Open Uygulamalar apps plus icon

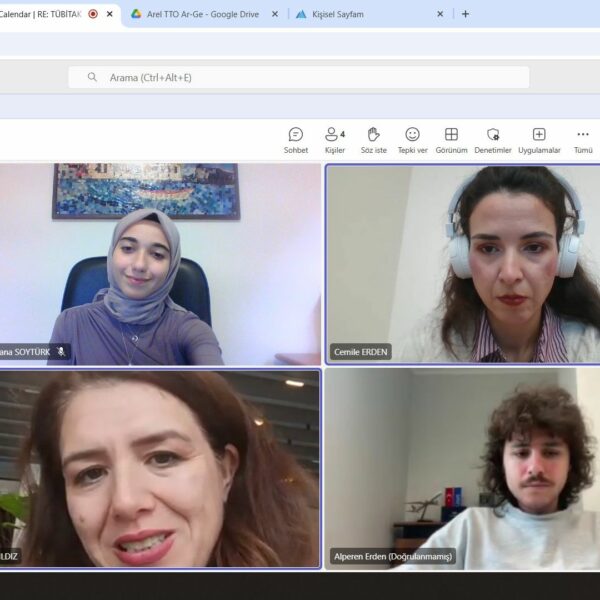tap(539, 139)
